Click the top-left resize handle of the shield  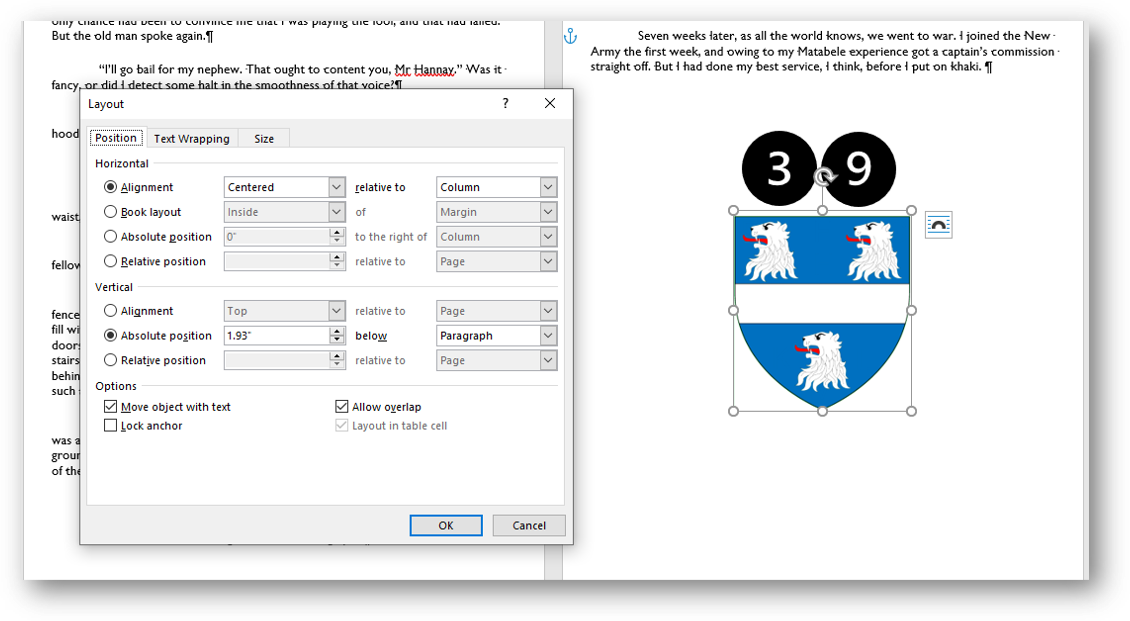[734, 211]
